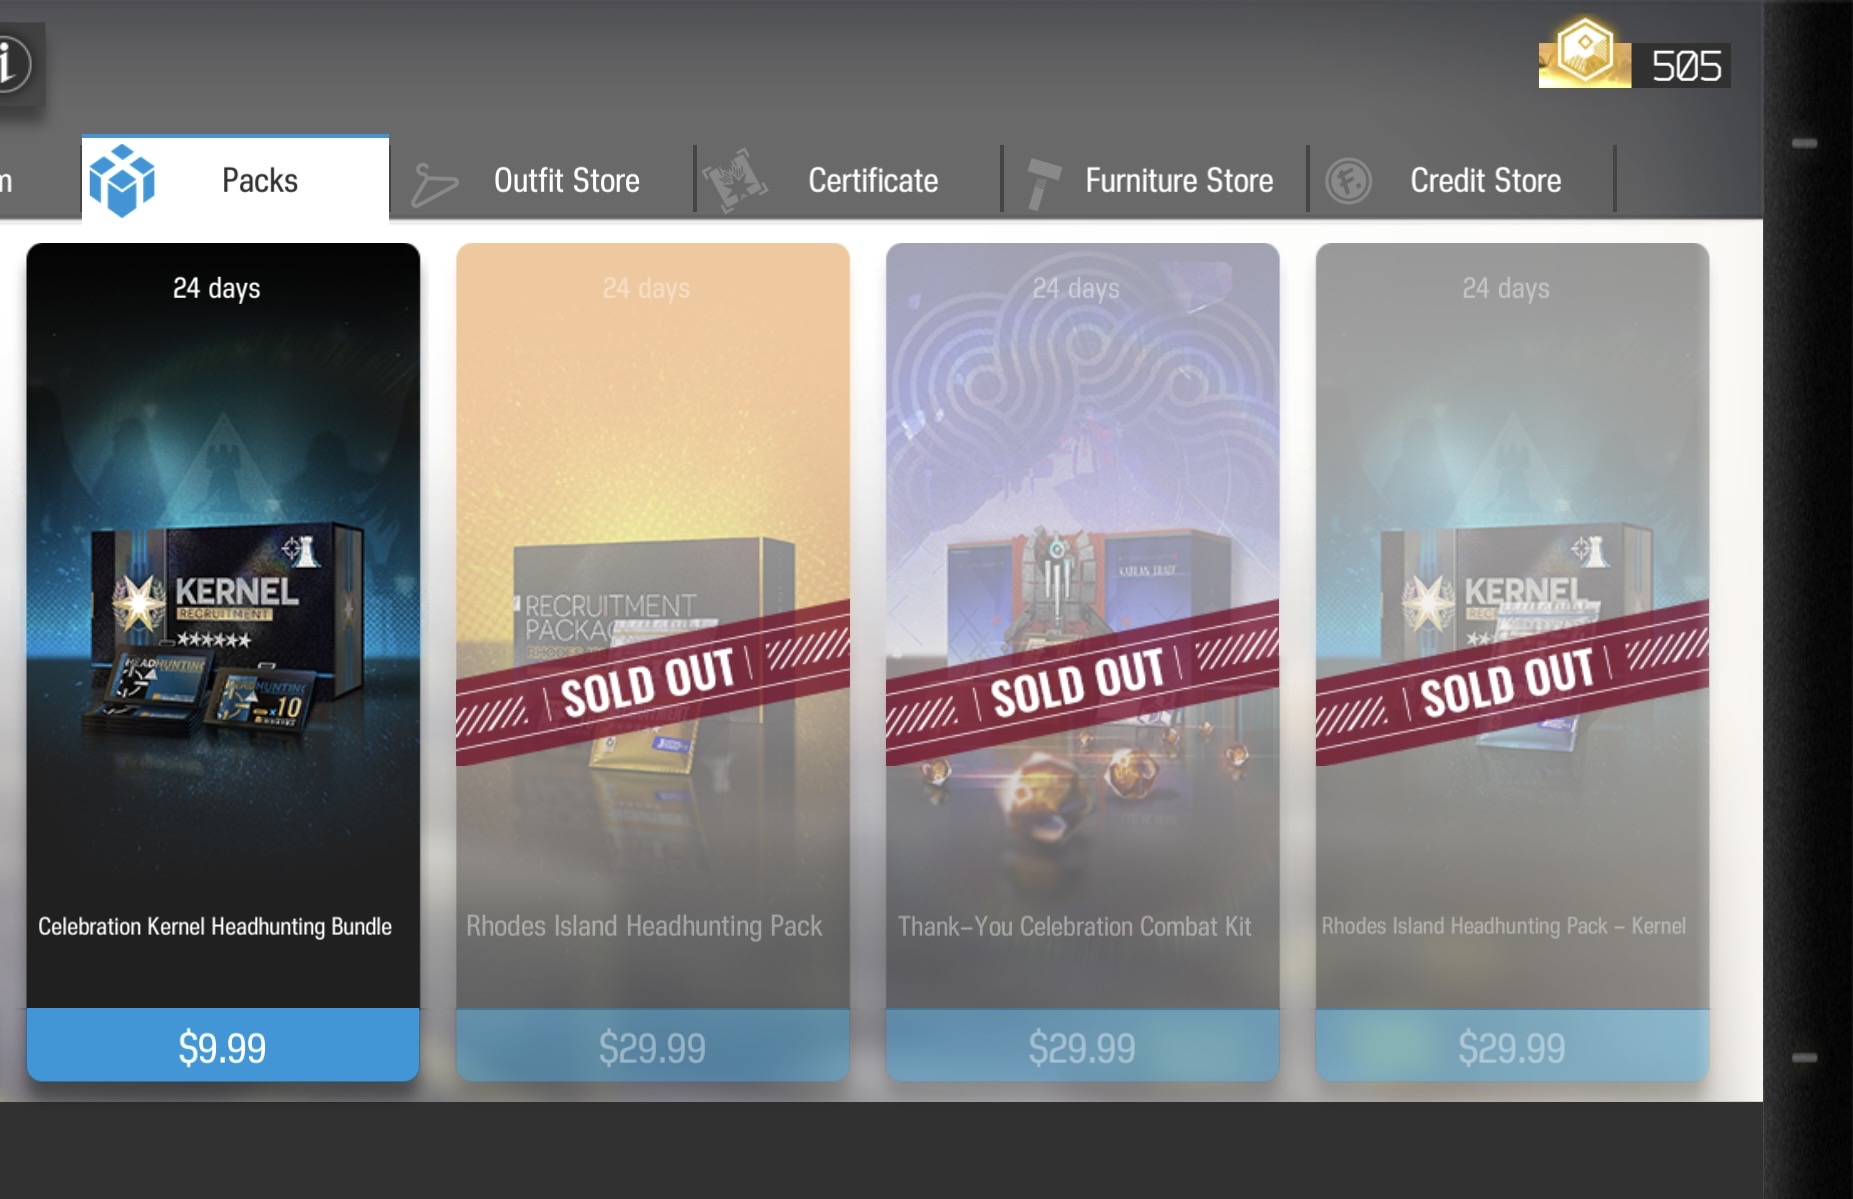
Task: Click the Thank-You Celebration Combat Kit price button
Action: 1083,1046
